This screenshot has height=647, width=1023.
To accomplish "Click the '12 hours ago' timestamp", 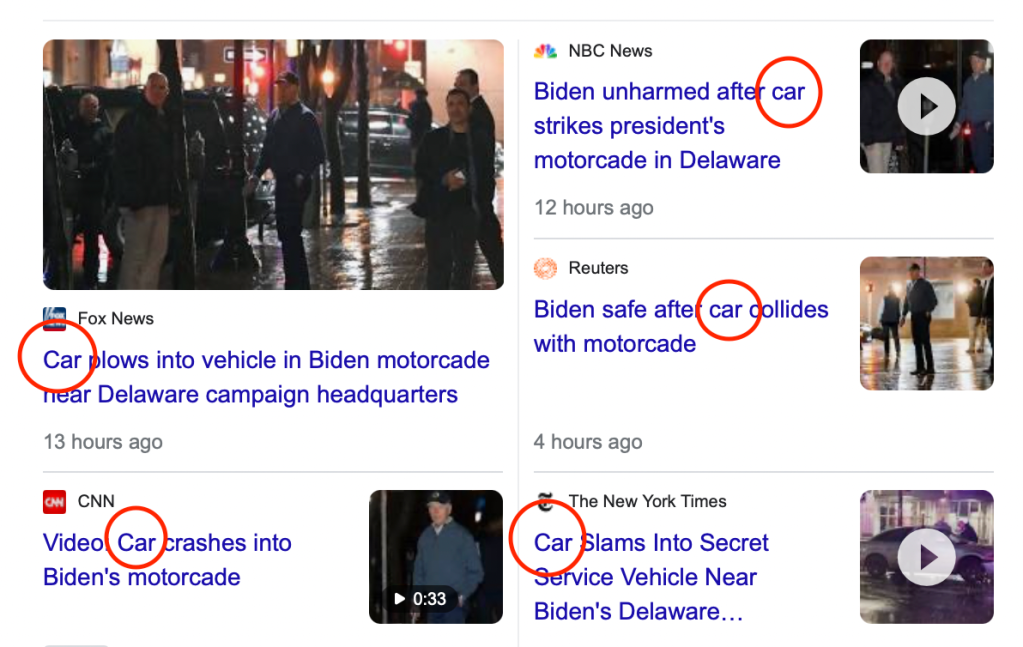I will pyautogui.click(x=593, y=207).
